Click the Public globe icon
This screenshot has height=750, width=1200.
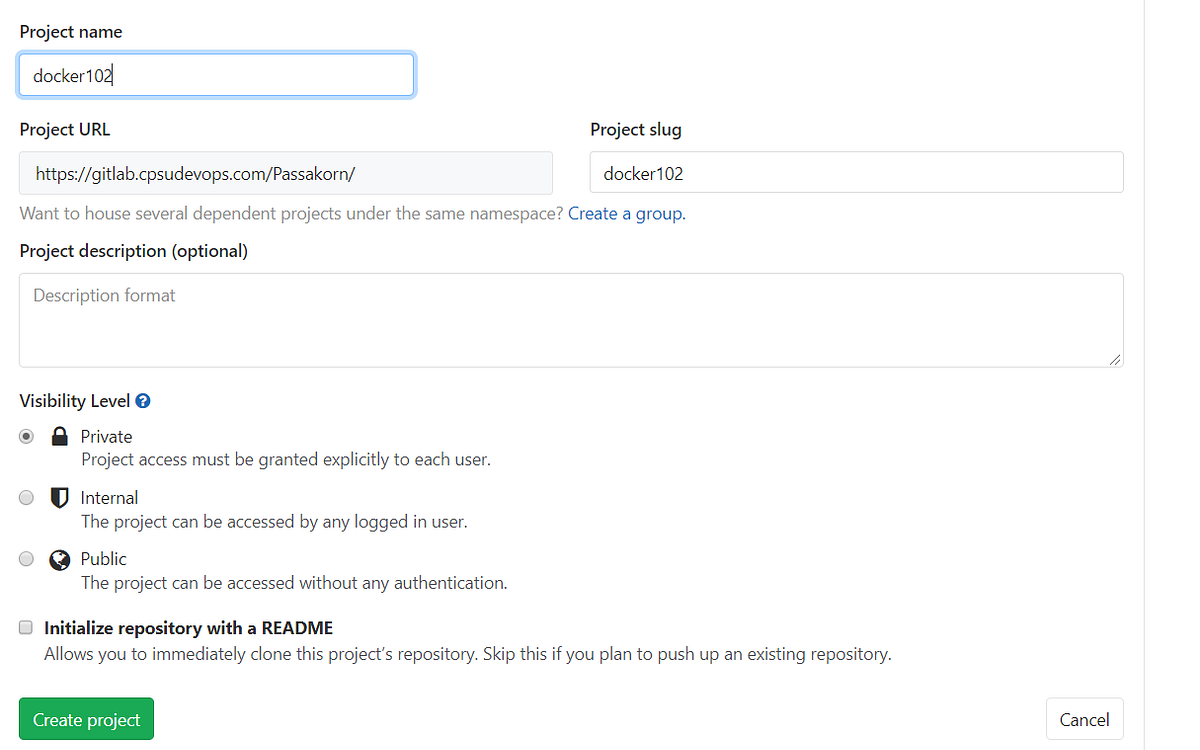click(x=59, y=558)
